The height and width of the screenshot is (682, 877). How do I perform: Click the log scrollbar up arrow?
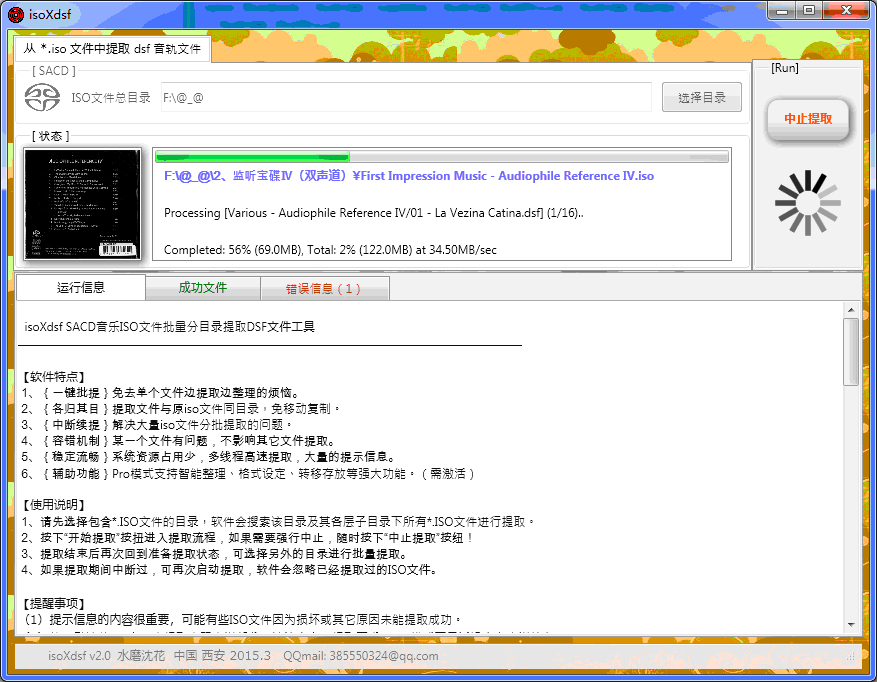point(851,310)
